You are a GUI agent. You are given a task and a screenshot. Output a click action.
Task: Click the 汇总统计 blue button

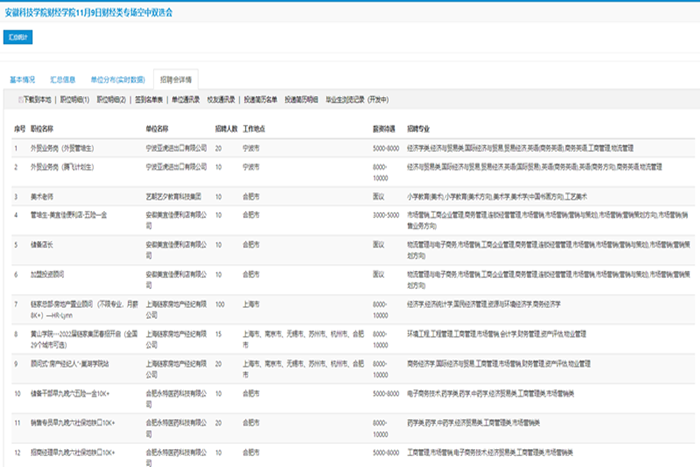[19, 37]
